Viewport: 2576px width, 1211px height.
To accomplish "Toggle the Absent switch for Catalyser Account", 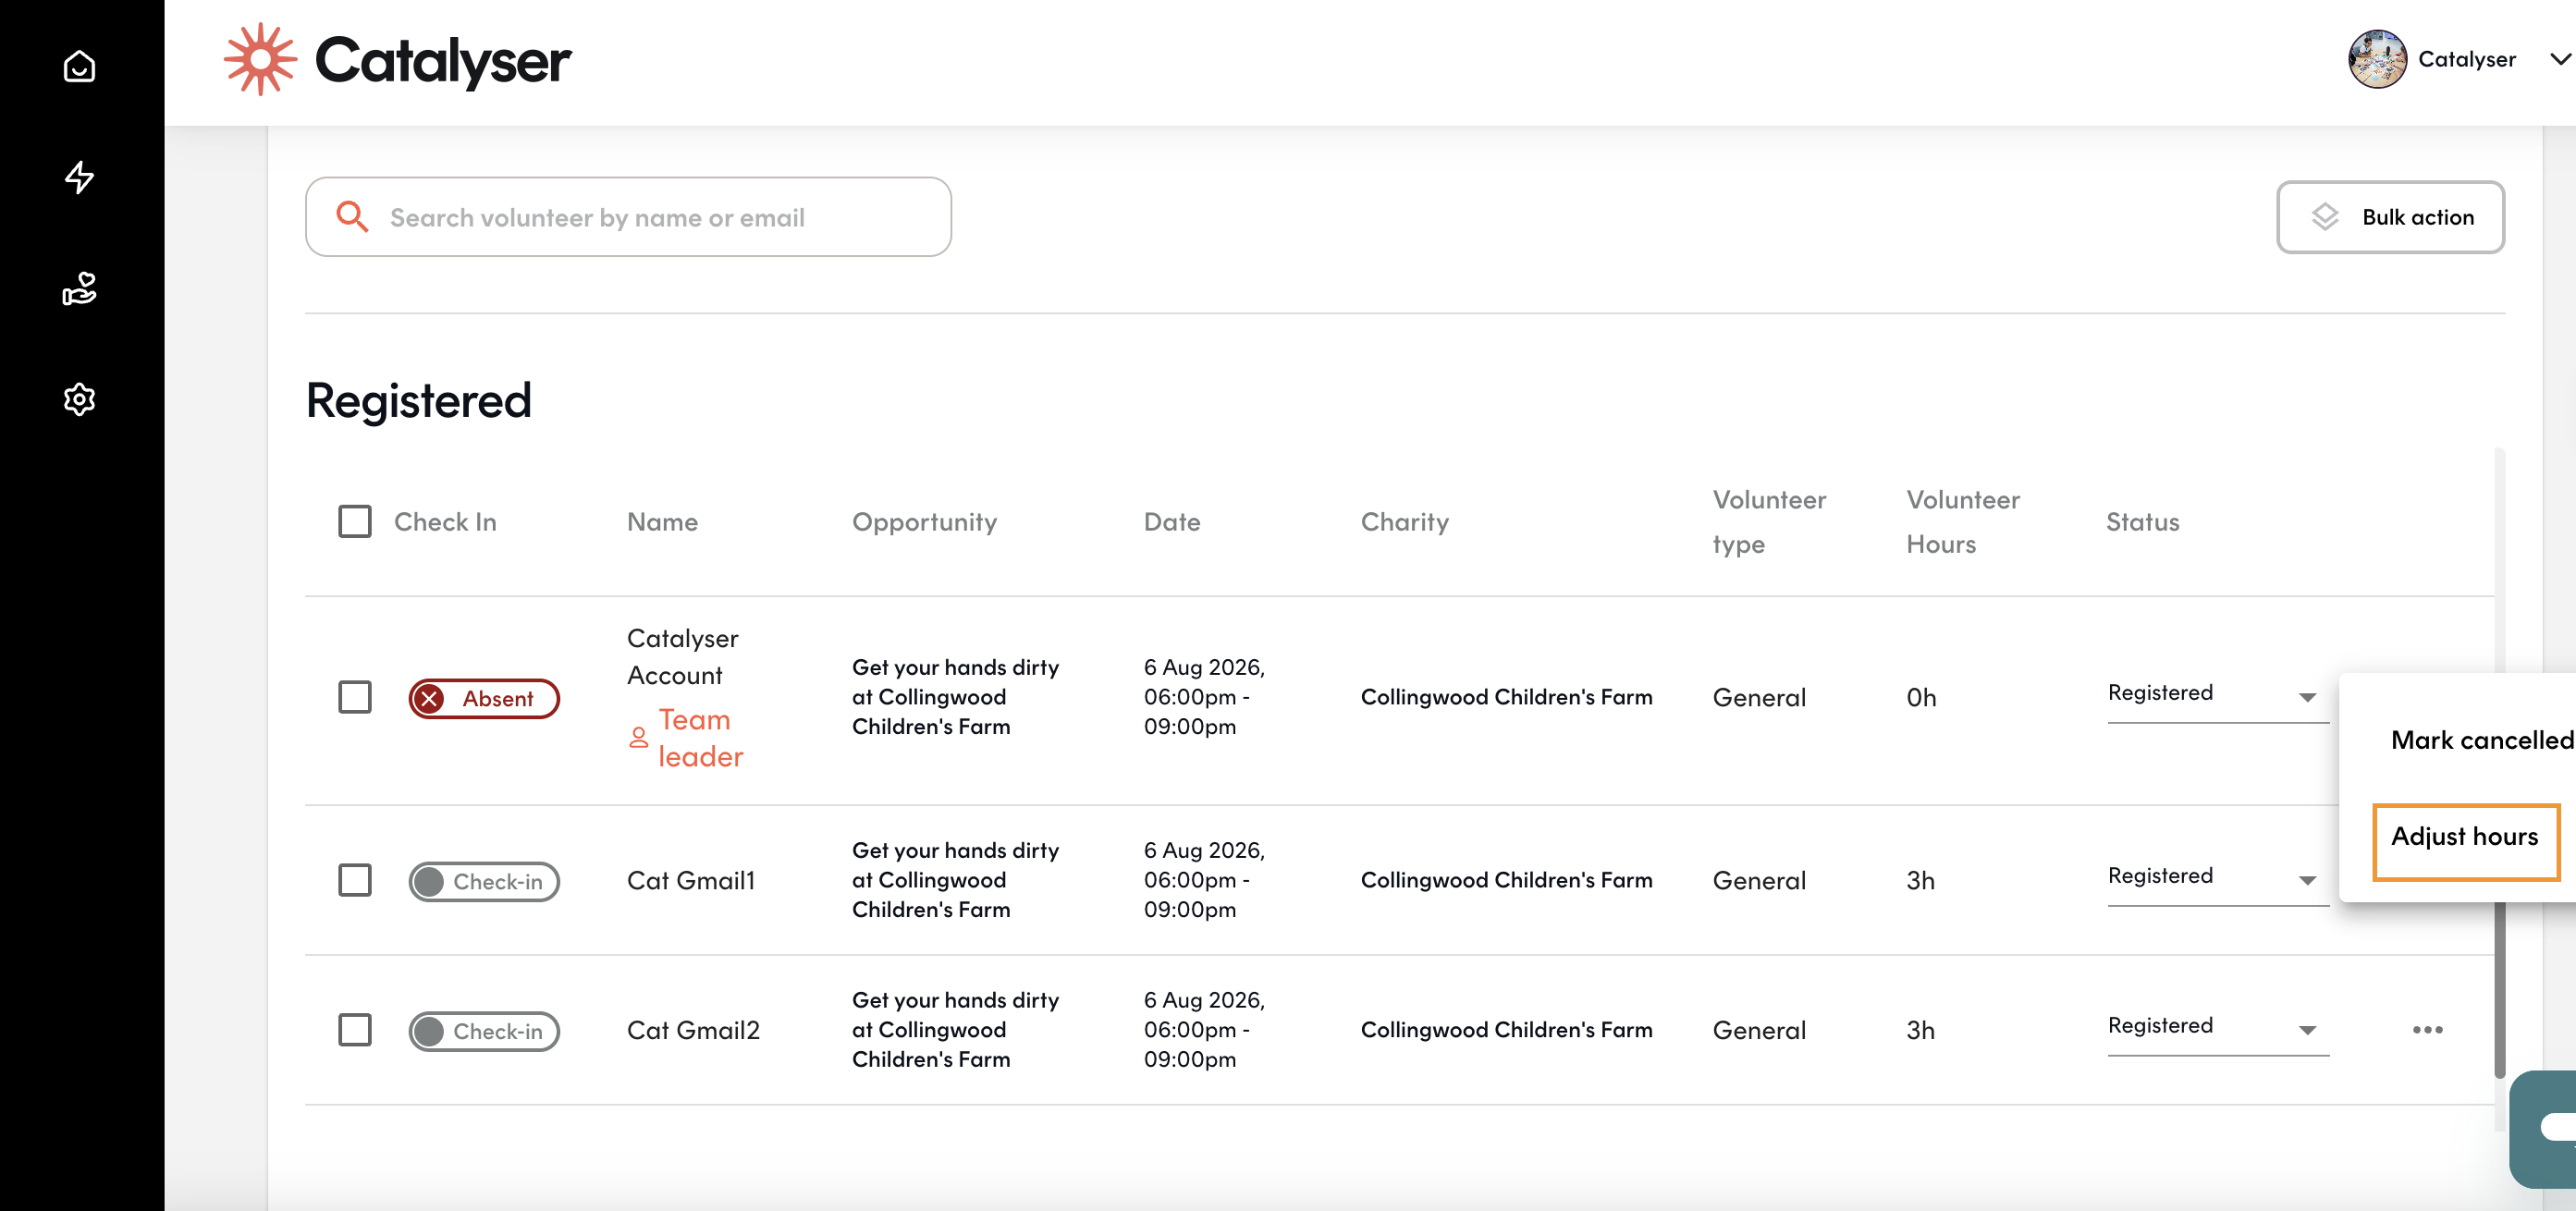I will (x=484, y=698).
